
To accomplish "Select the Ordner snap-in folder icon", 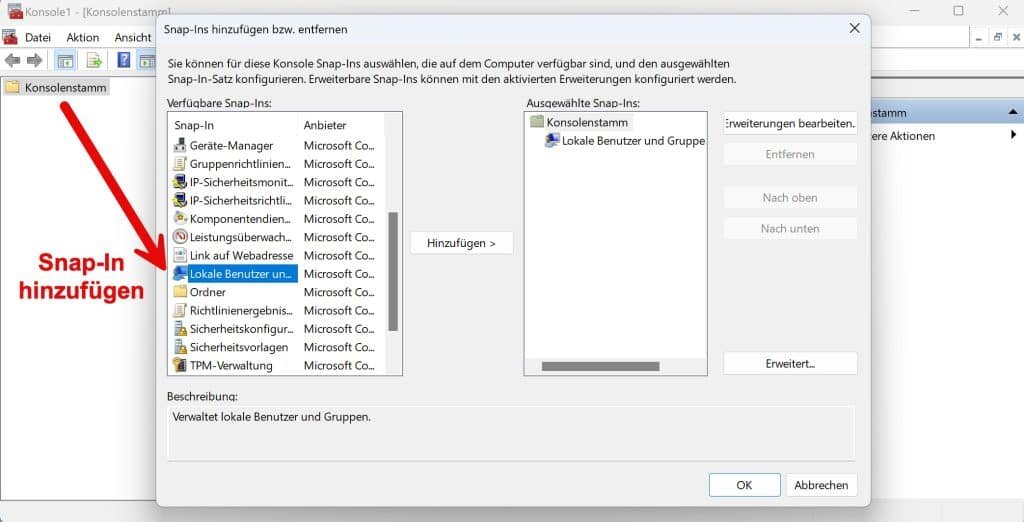I will click(x=180, y=291).
